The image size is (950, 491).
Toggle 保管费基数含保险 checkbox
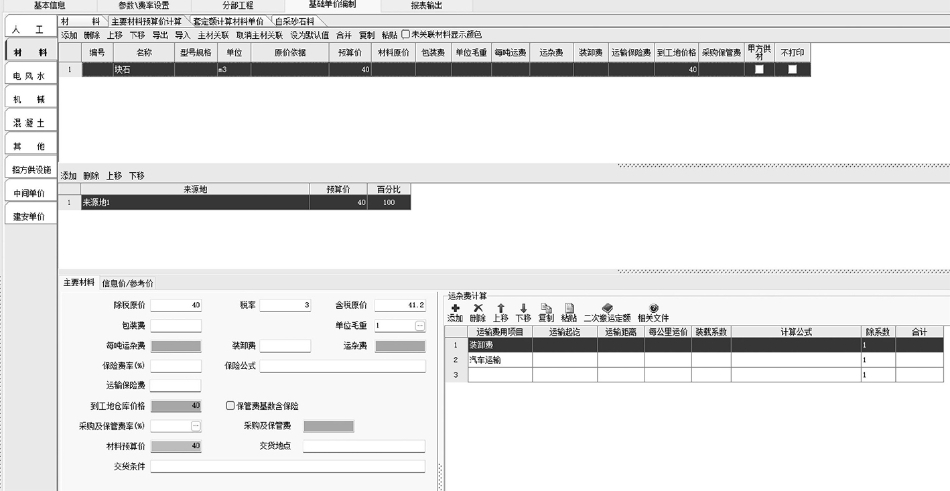[231, 406]
